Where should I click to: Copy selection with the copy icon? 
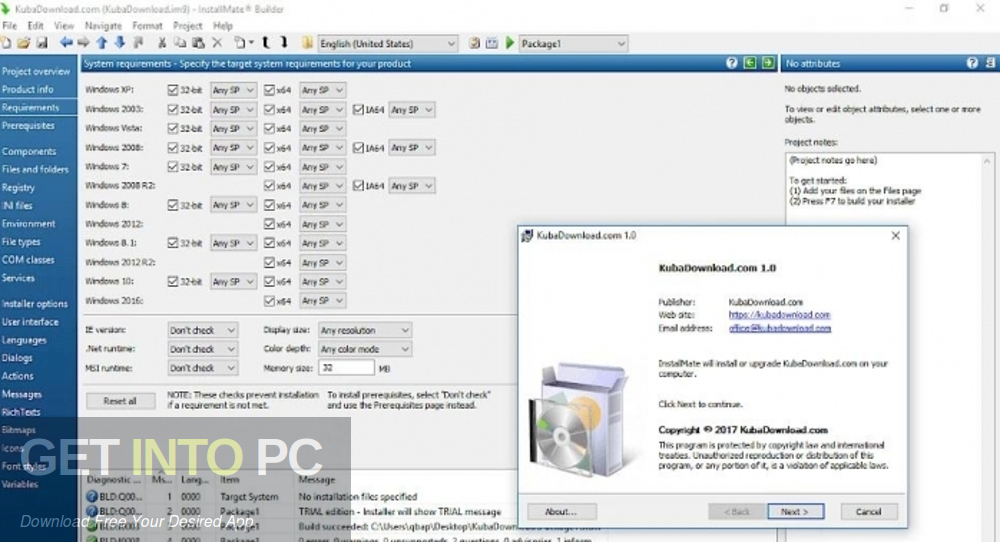click(180, 43)
